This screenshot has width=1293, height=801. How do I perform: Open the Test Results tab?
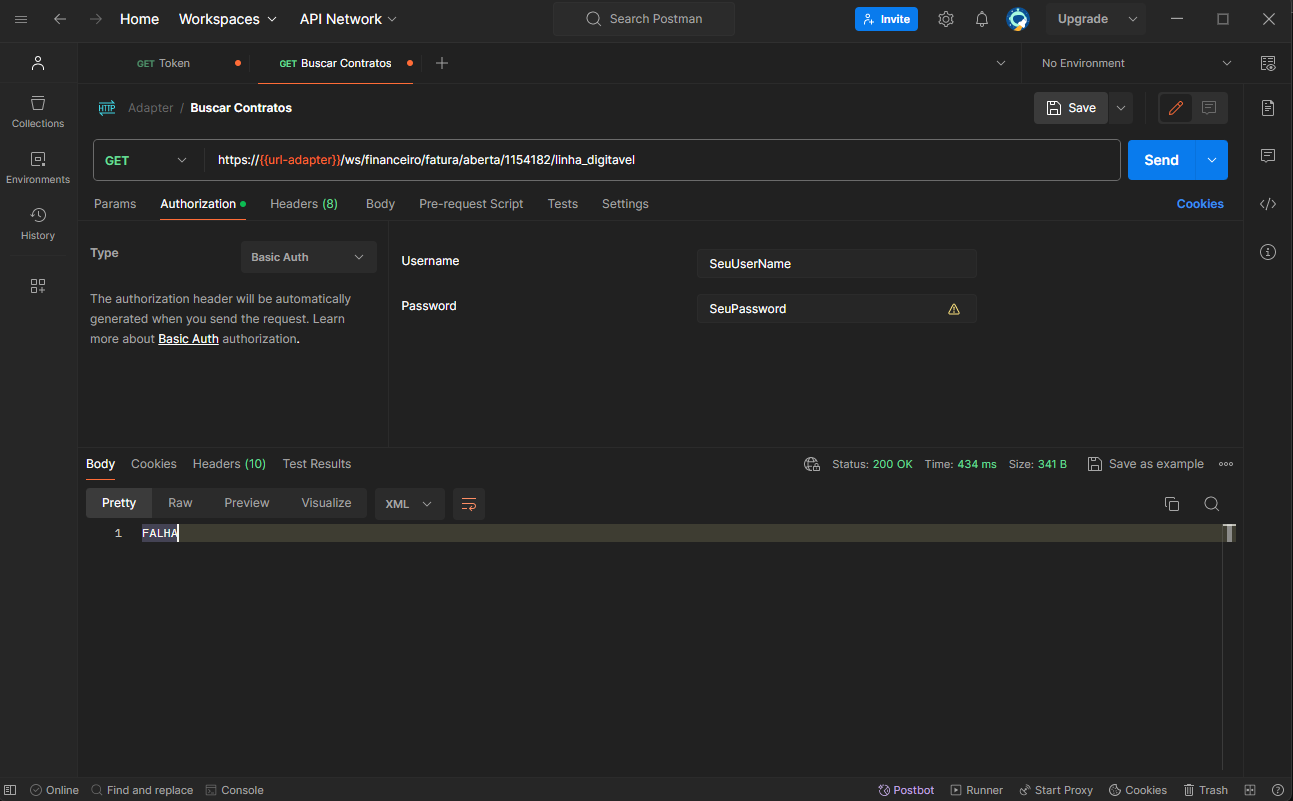tap(317, 464)
